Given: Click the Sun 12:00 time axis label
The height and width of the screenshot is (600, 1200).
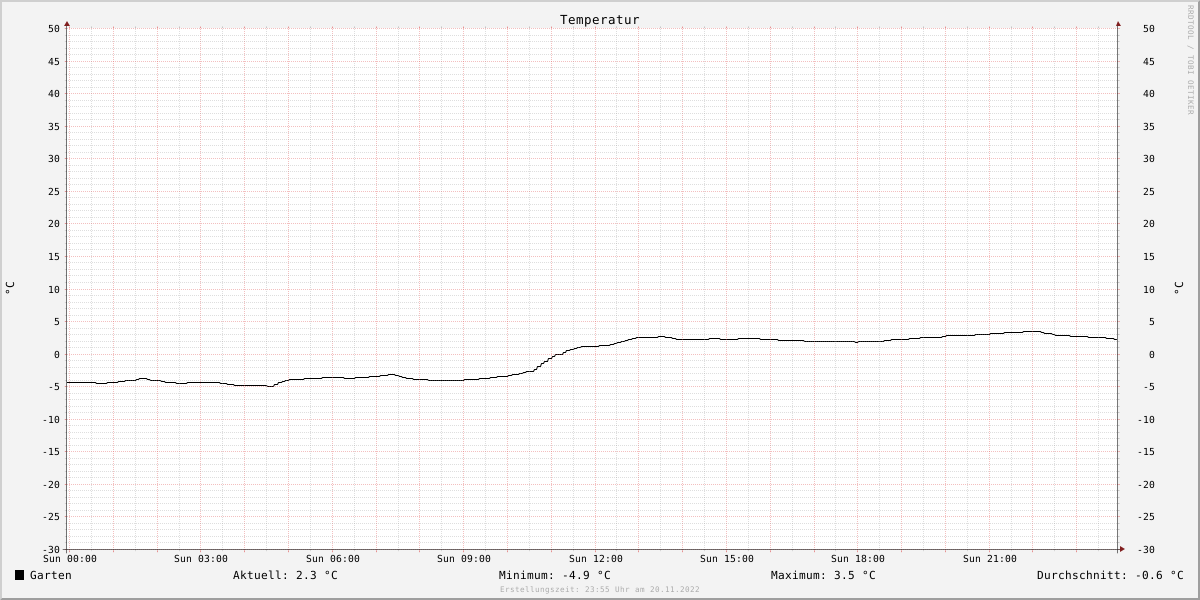Looking at the screenshot, I should pyautogui.click(x=596, y=559).
